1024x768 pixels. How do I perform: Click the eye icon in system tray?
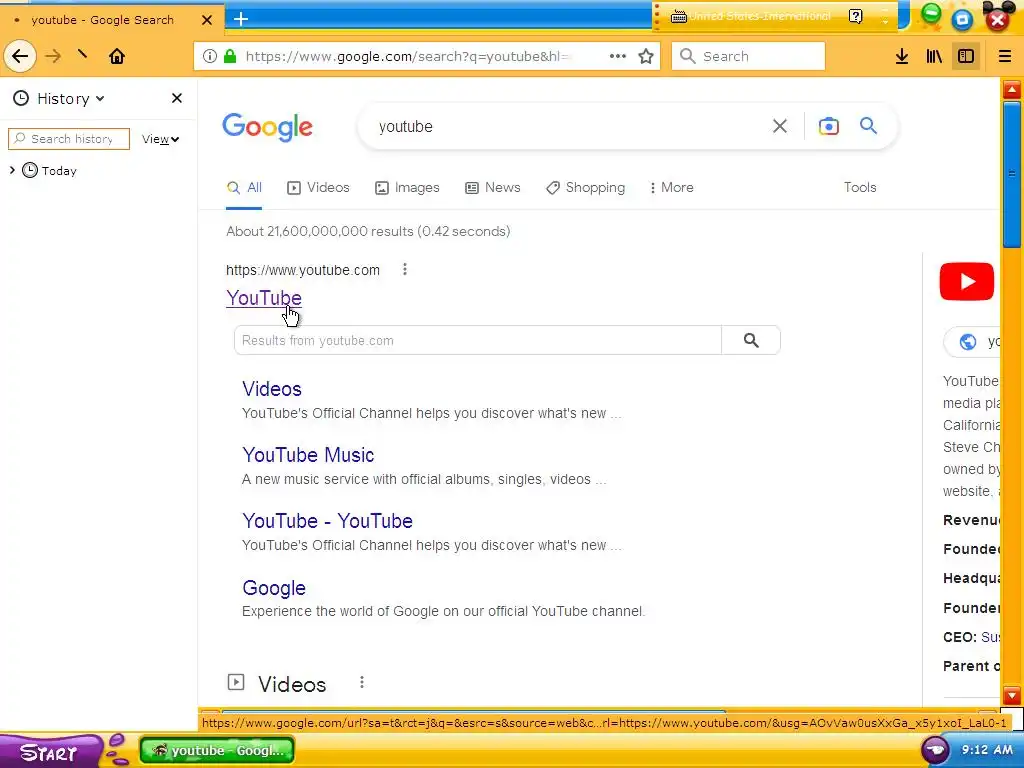(935, 750)
